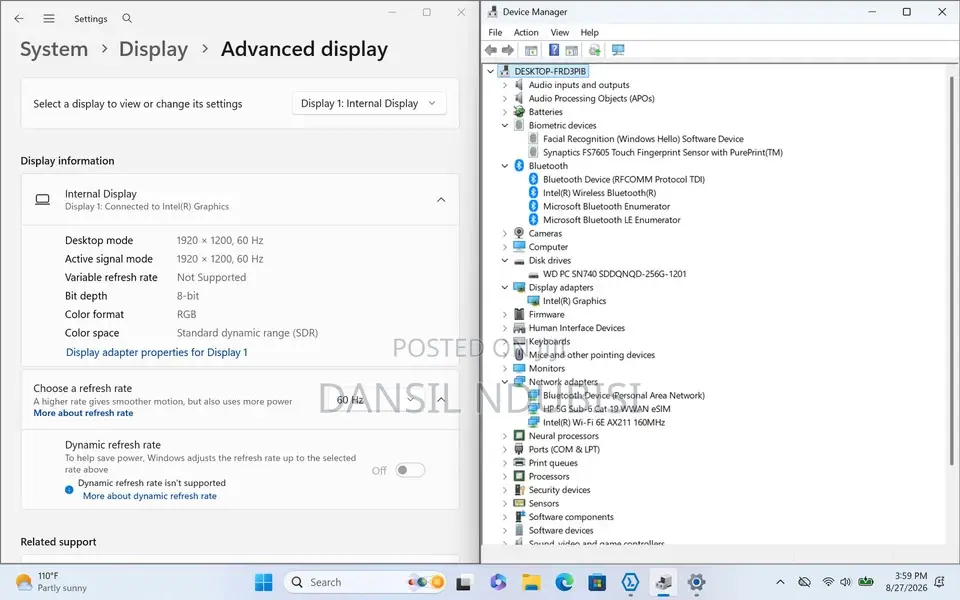Screen dimensions: 960x600
Task: Click the weather widget showing 110°F
Action: pyautogui.click(x=51, y=582)
